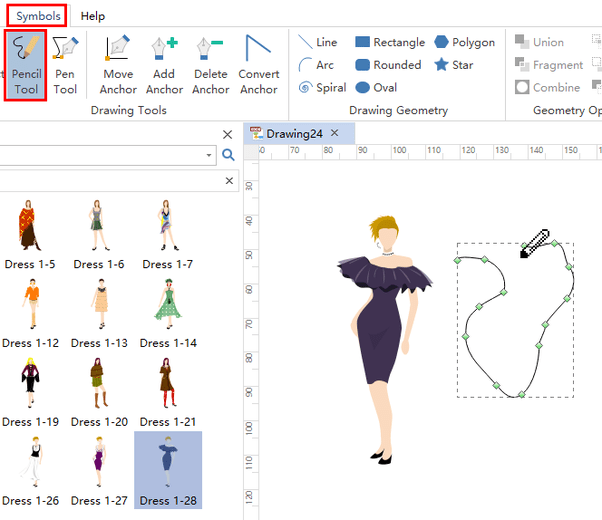
Task: Select the highlighted Dress 1-28 symbol
Action: click(168, 470)
